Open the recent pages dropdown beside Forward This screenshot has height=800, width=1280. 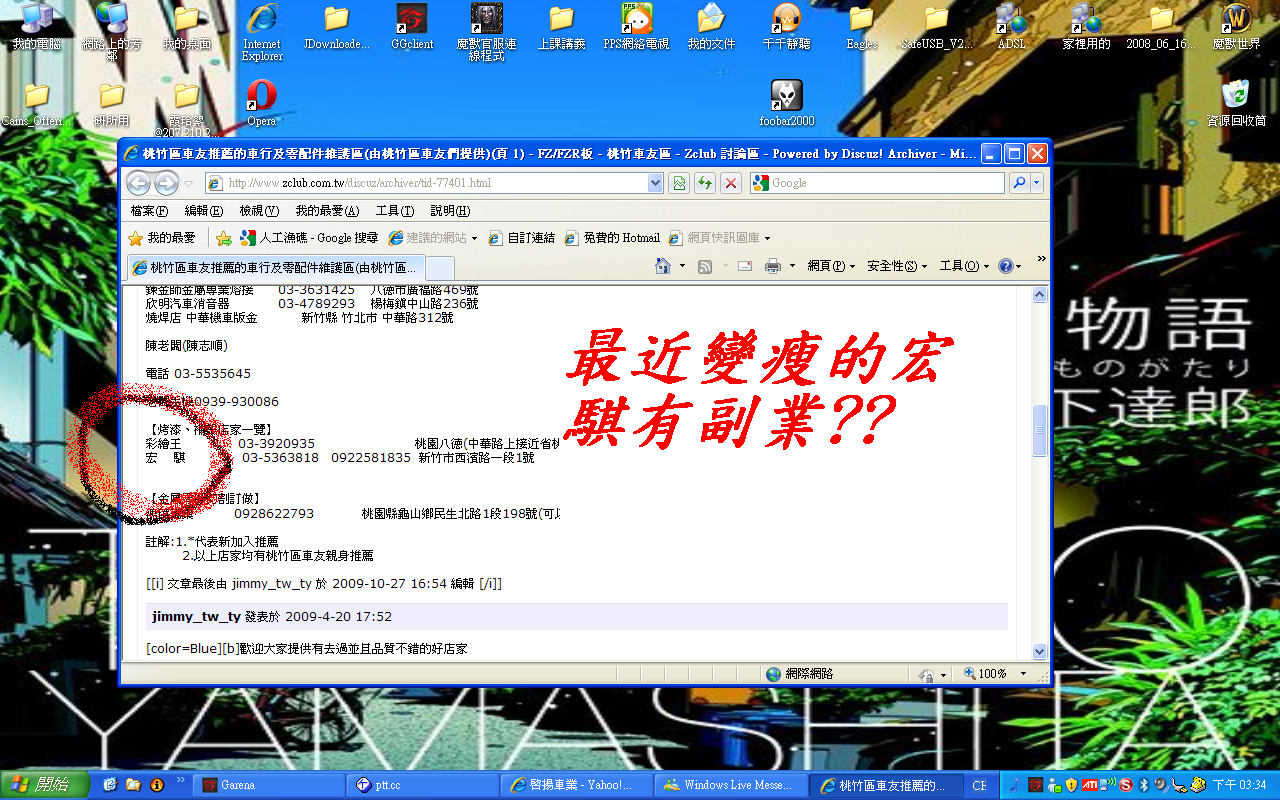point(189,184)
